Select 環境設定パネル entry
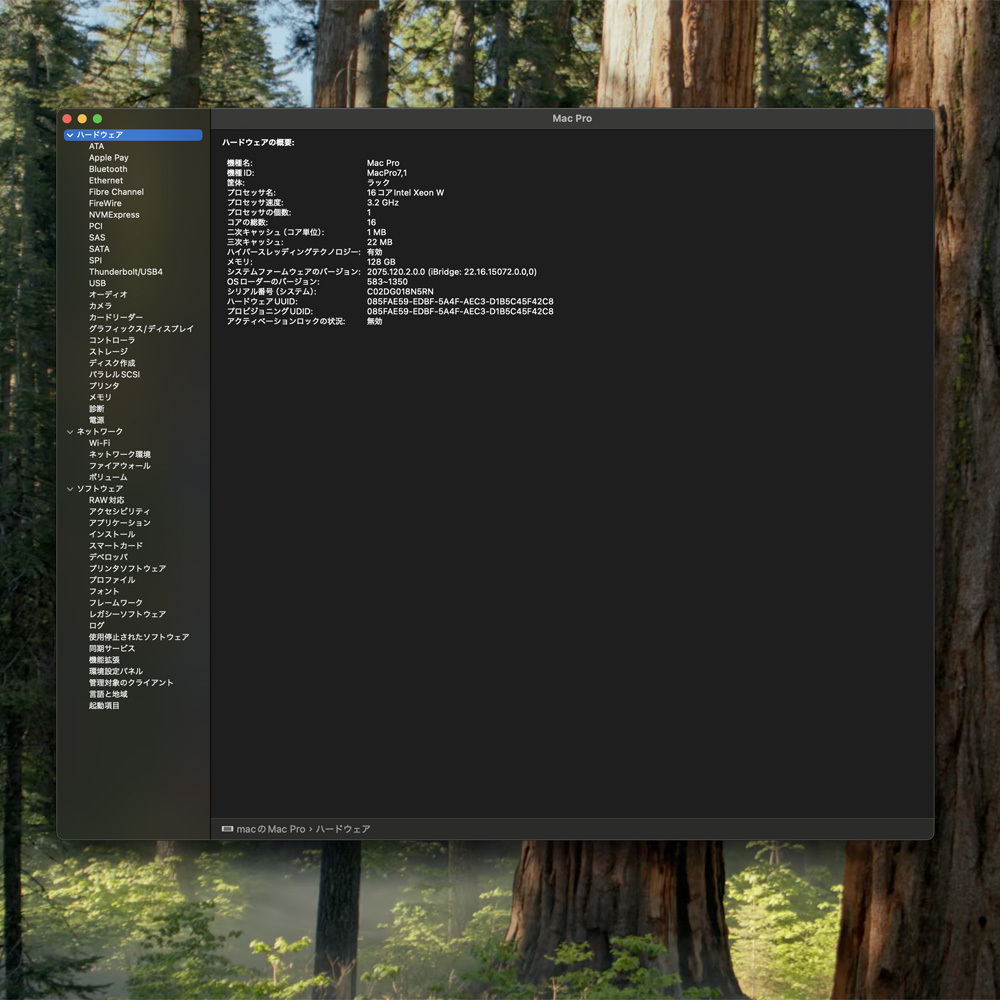The height and width of the screenshot is (1000, 1000). tap(115, 672)
